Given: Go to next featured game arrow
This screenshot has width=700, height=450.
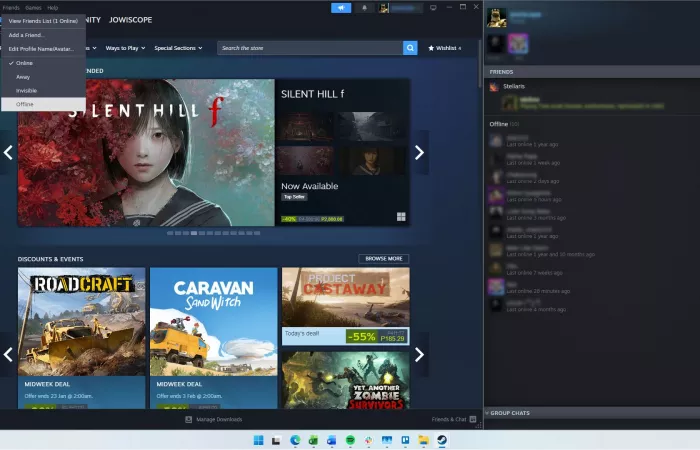Looking at the screenshot, I should click(420, 153).
